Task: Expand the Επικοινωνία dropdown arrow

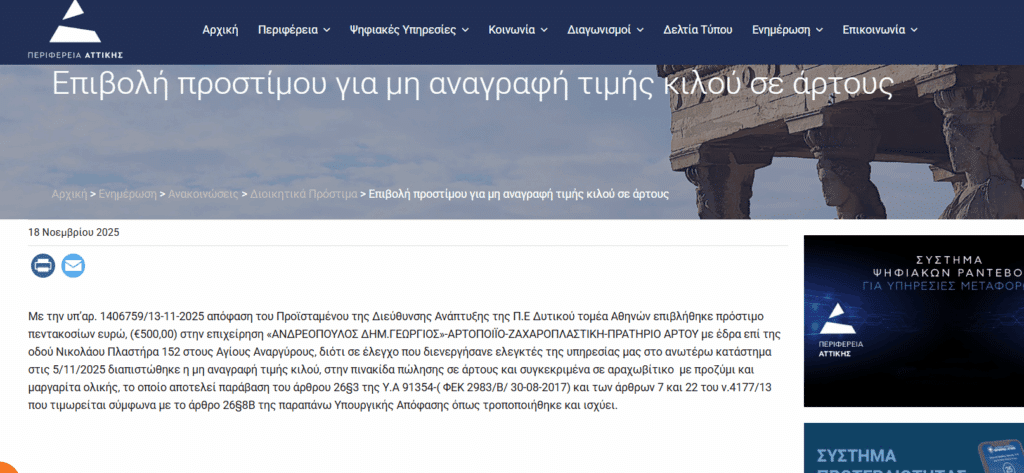Action: pyautogui.click(x=914, y=30)
